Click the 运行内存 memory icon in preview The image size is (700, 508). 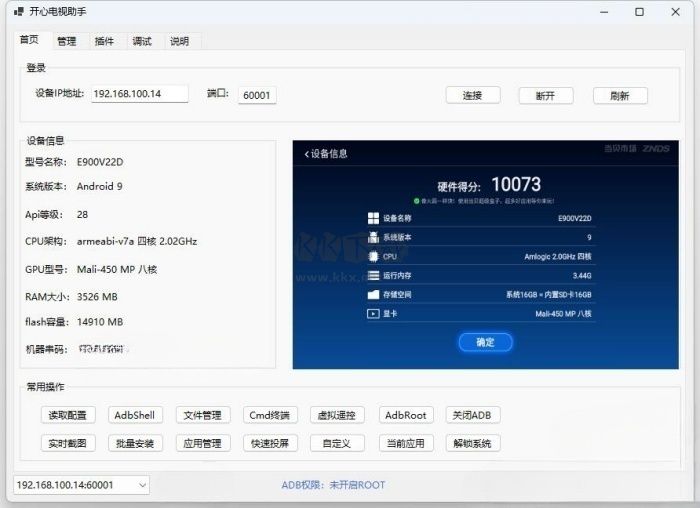point(373,275)
